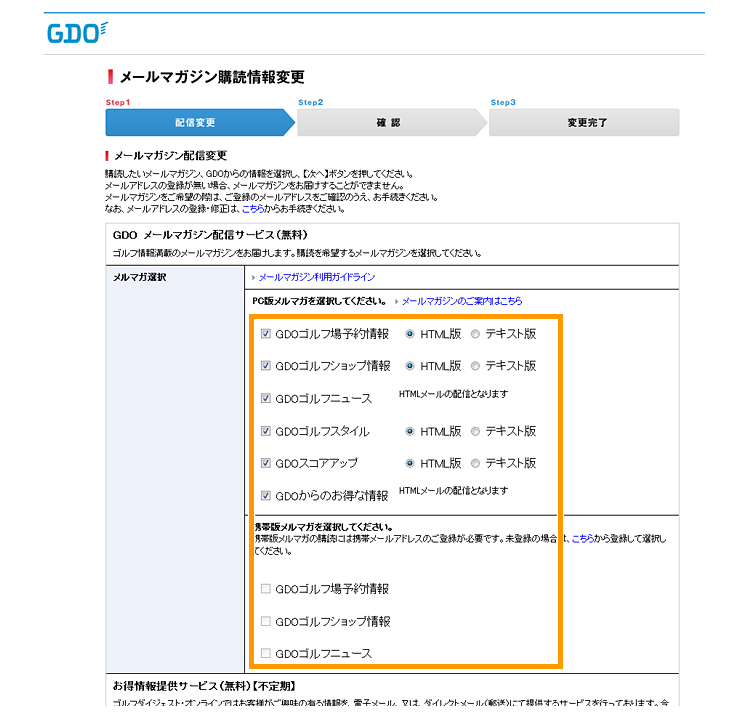Select テキスト版 for GDOゴルフ場予約情報
730x716 pixels.
475,334
